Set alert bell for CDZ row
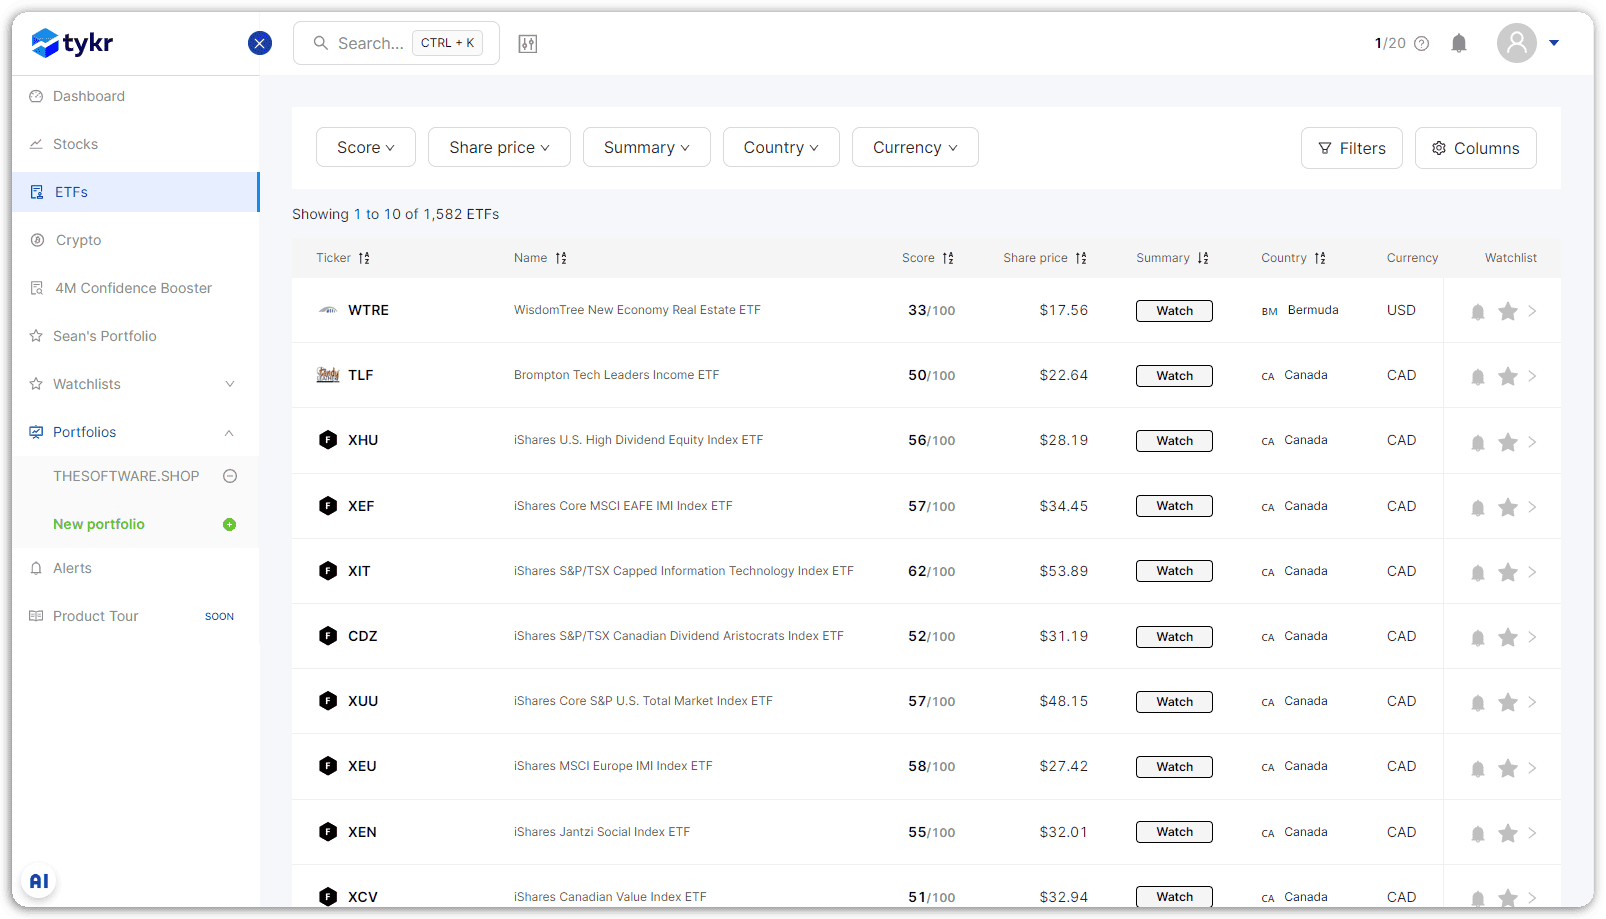Screen dimensions: 1606x919 (x=1478, y=637)
